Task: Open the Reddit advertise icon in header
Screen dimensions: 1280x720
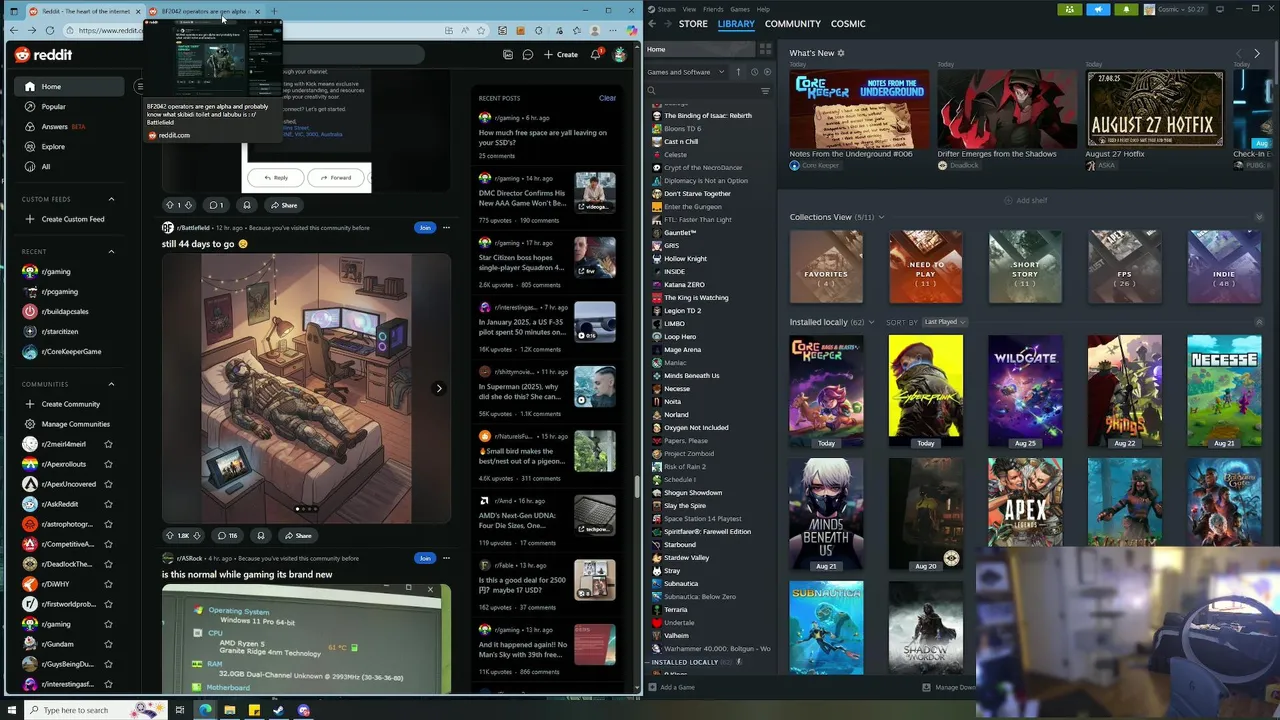Action: (x=508, y=55)
